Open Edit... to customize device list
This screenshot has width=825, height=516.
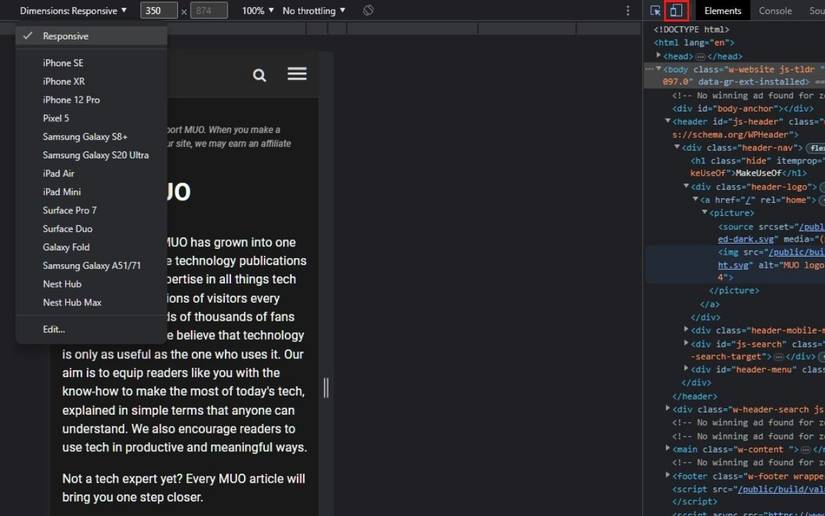click(92, 329)
